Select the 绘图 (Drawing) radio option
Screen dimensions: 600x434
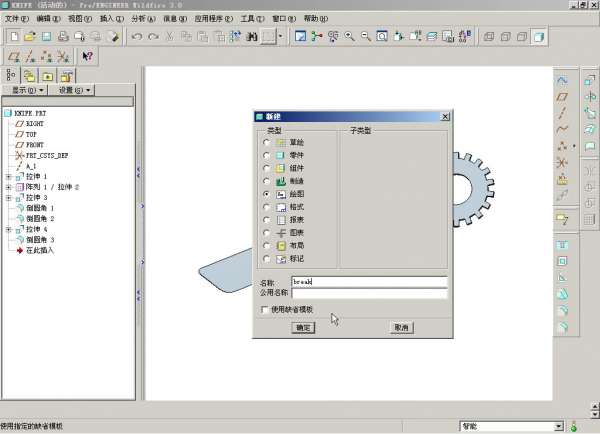pyautogui.click(x=266, y=194)
